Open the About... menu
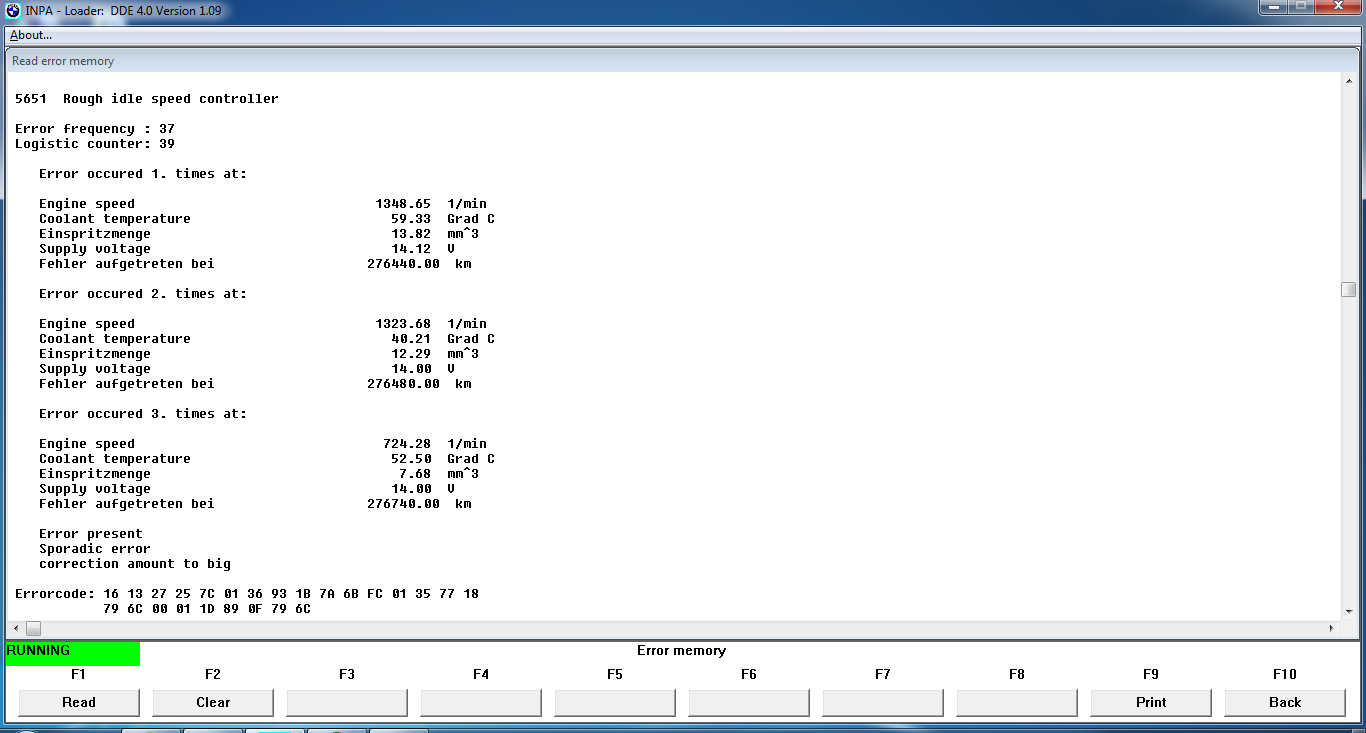Viewport: 1366px width, 733px height. (31, 35)
